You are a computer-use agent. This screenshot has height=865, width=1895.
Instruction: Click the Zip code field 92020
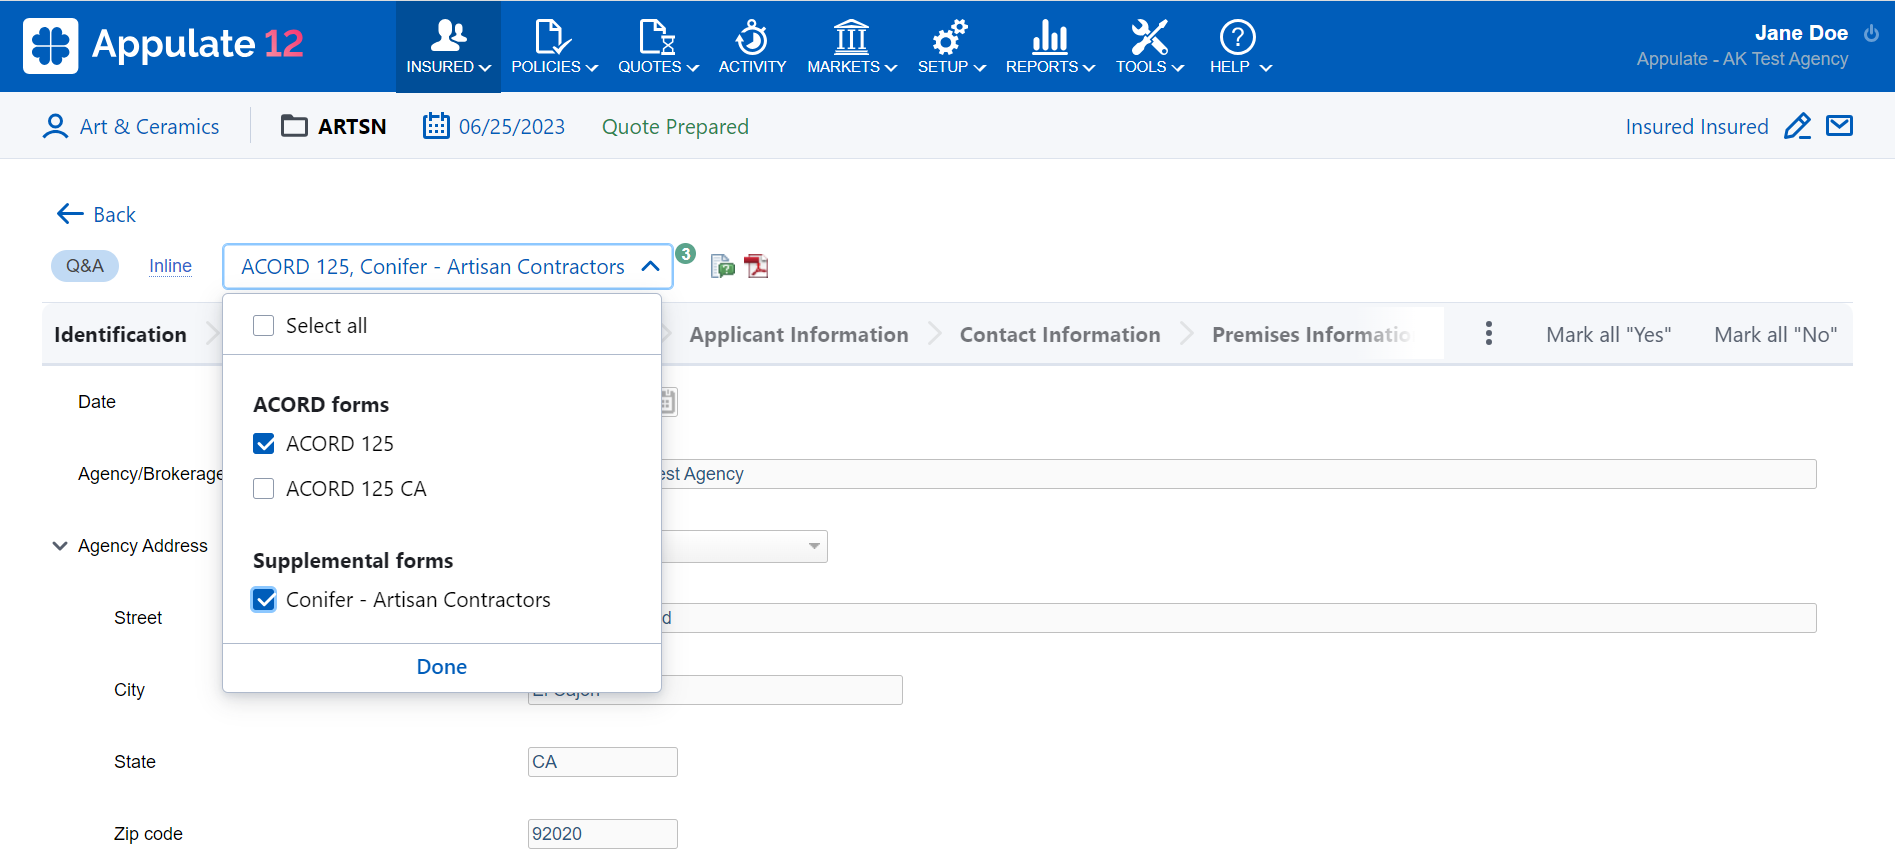click(603, 834)
